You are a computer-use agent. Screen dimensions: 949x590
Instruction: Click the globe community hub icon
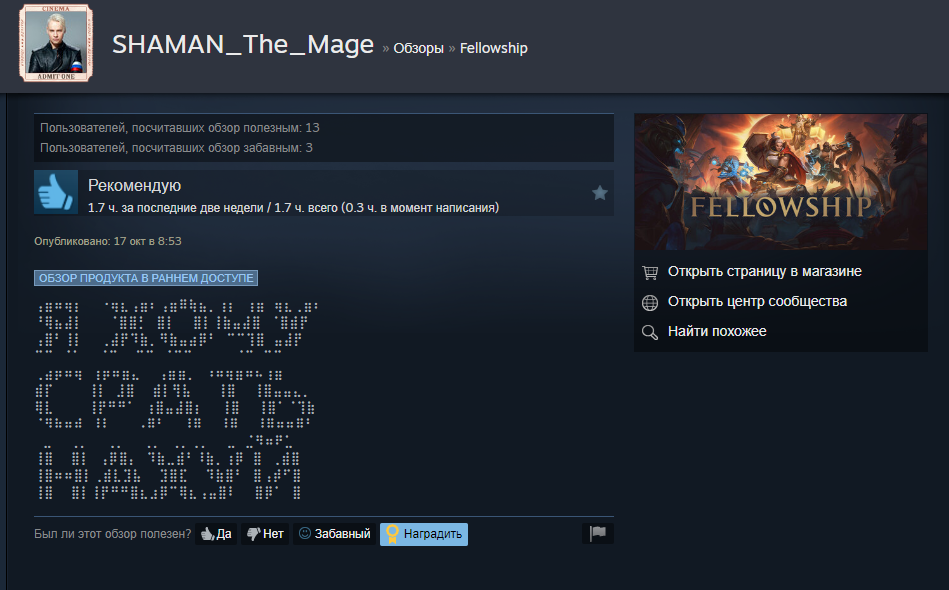point(650,303)
